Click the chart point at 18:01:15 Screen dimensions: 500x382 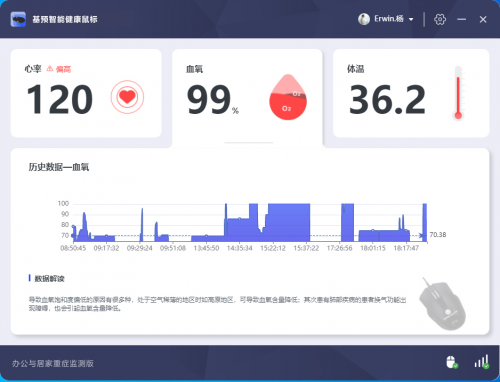point(373,230)
